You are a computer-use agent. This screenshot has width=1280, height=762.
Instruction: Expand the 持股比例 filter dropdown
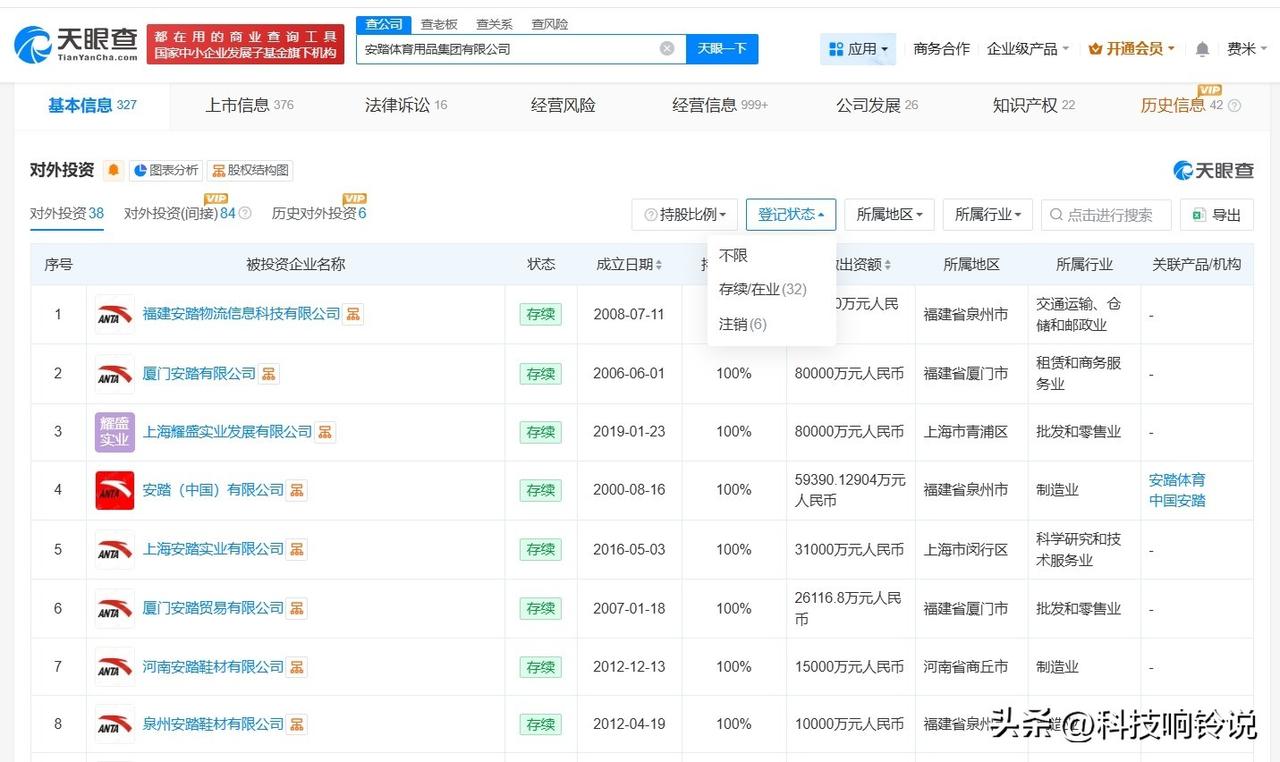[x=685, y=215]
